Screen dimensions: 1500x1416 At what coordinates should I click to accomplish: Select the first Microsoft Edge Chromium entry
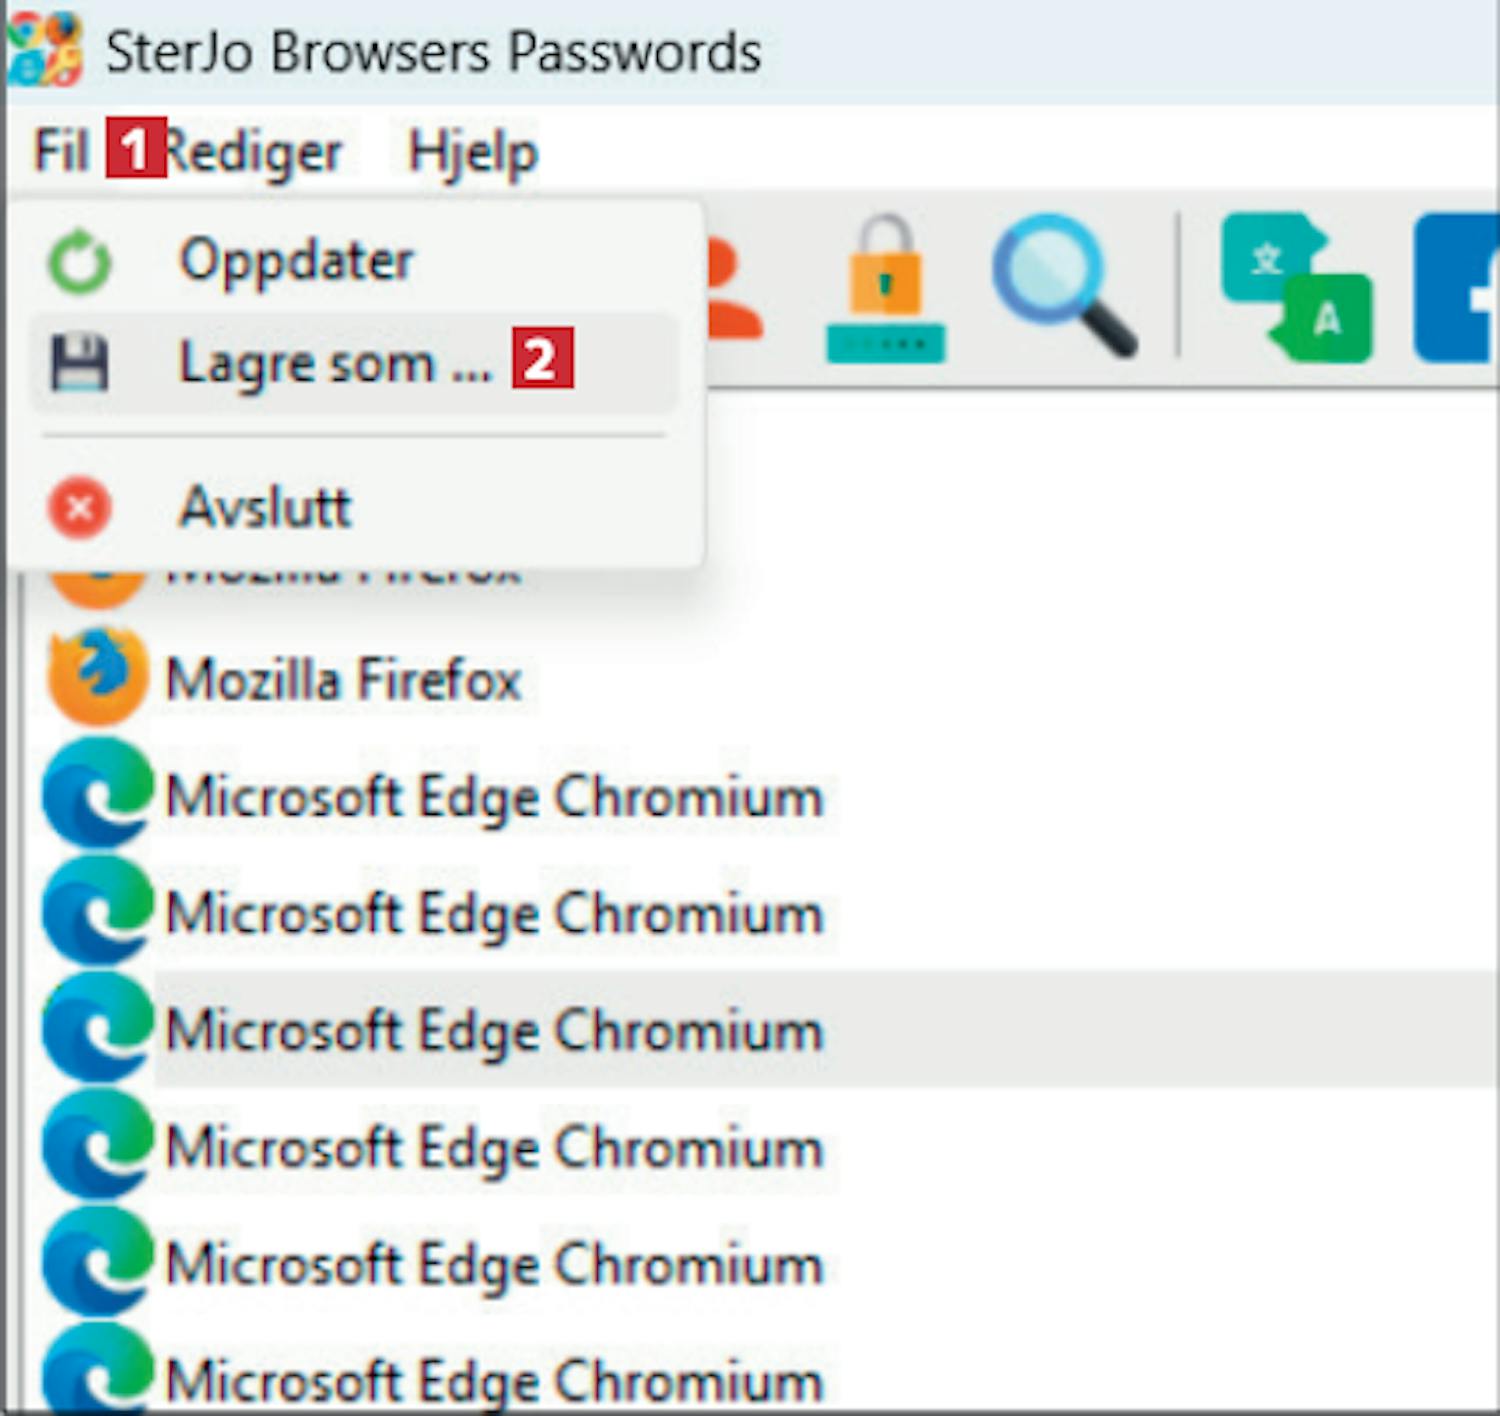point(494,797)
